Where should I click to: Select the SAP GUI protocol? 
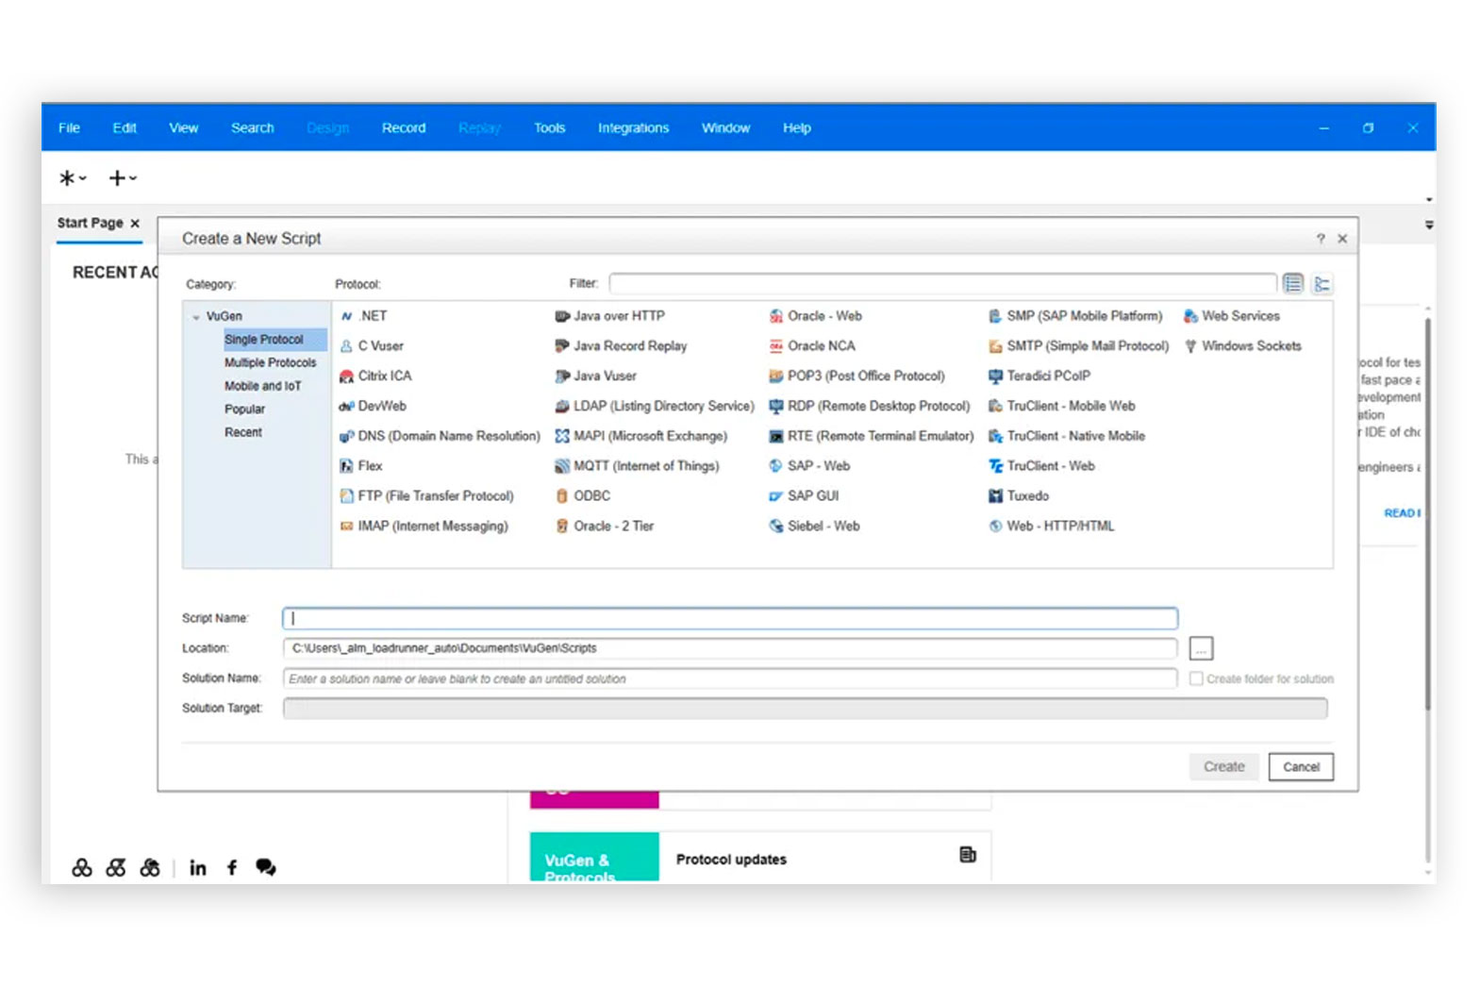coord(813,495)
